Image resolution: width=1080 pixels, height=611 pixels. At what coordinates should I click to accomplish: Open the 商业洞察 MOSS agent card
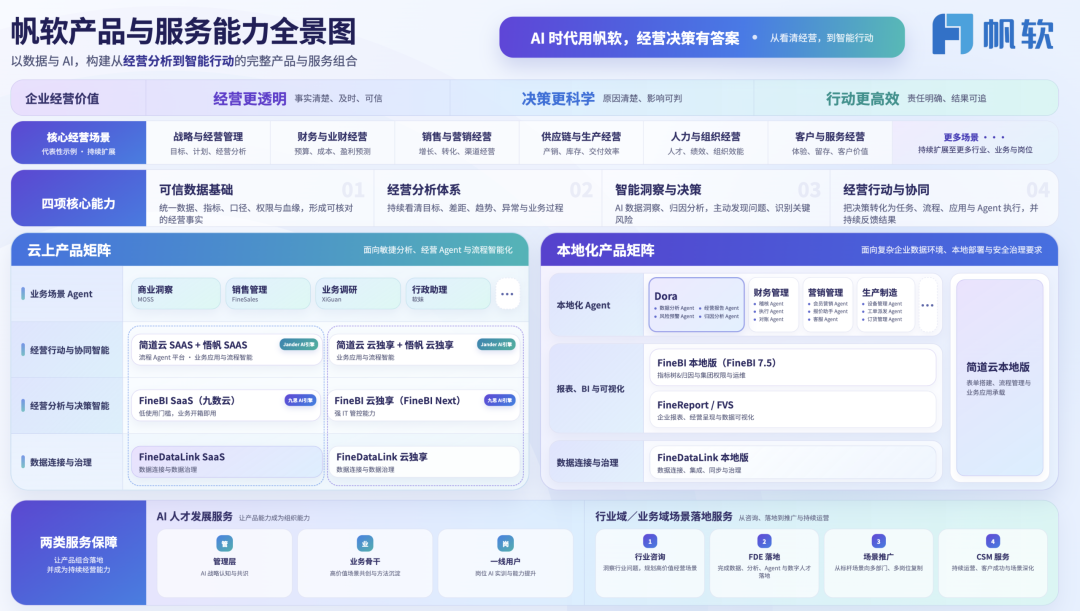click(176, 293)
